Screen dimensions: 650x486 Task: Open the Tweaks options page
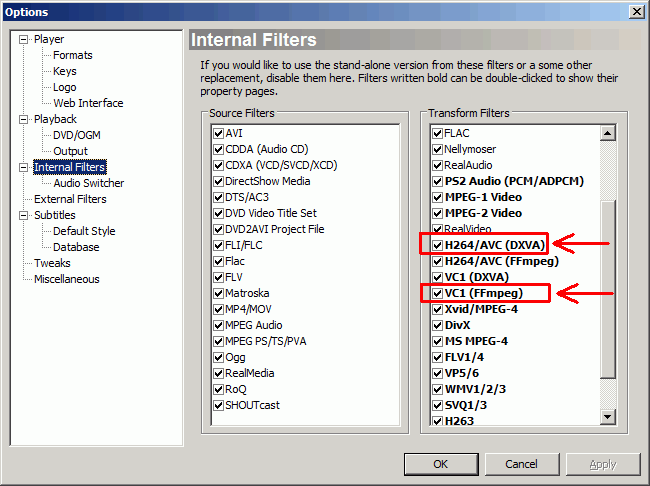52,263
